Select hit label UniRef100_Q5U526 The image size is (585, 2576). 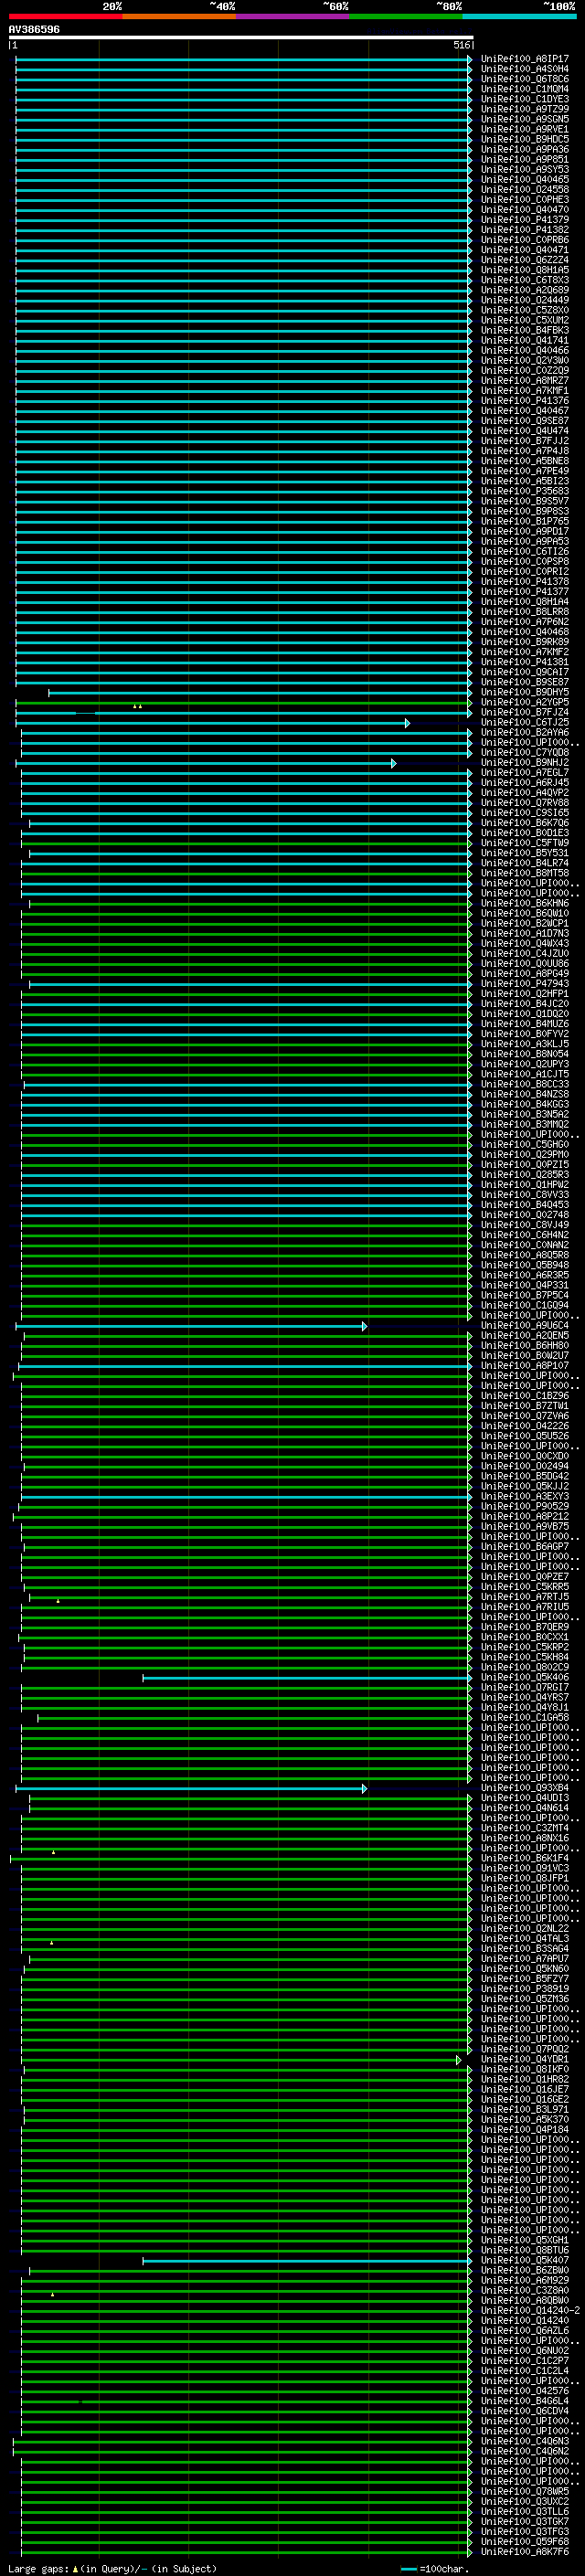coord(524,1435)
